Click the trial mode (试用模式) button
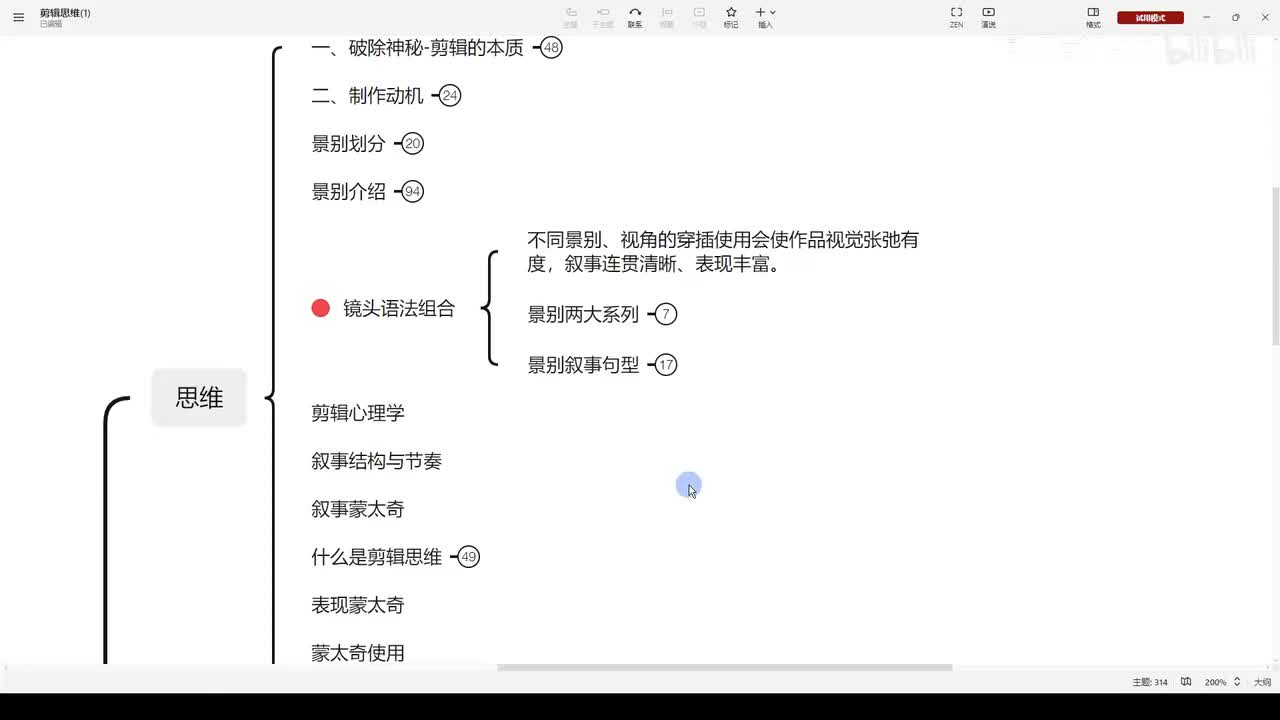 coord(1150,17)
